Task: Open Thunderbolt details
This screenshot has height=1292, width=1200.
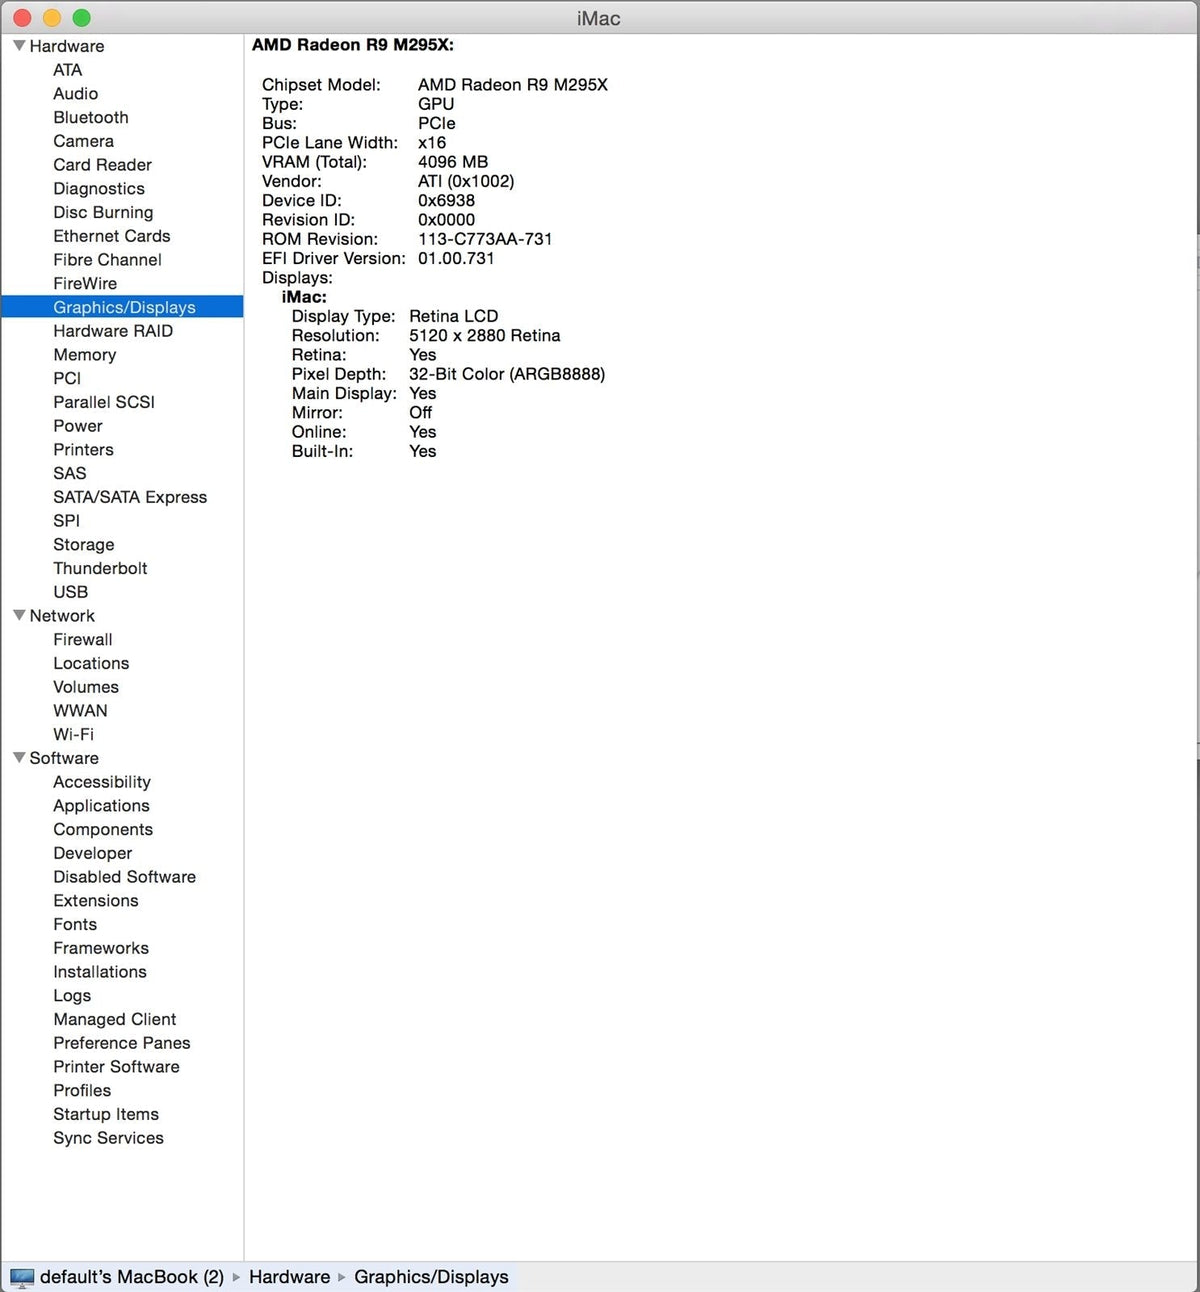Action: 100,569
